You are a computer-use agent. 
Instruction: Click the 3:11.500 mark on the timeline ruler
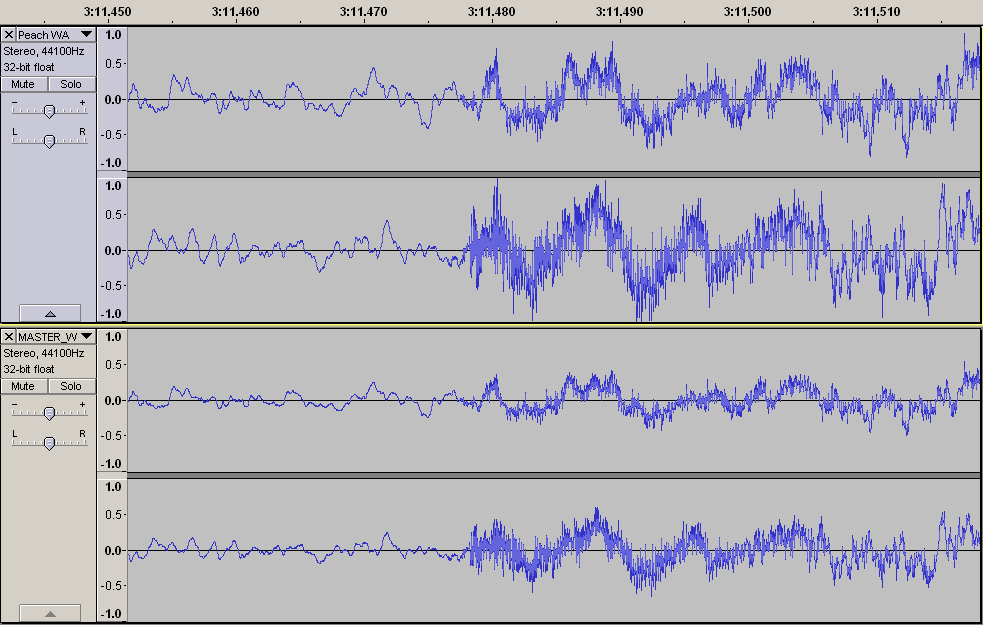(747, 11)
